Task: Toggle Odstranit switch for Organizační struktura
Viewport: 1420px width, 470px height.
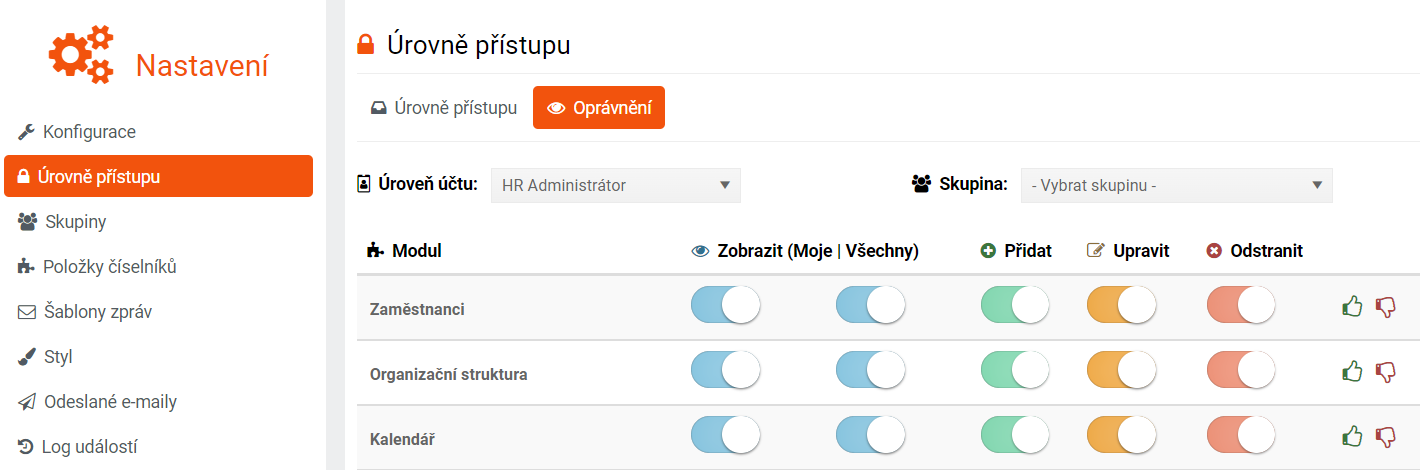Action: 1241,370
